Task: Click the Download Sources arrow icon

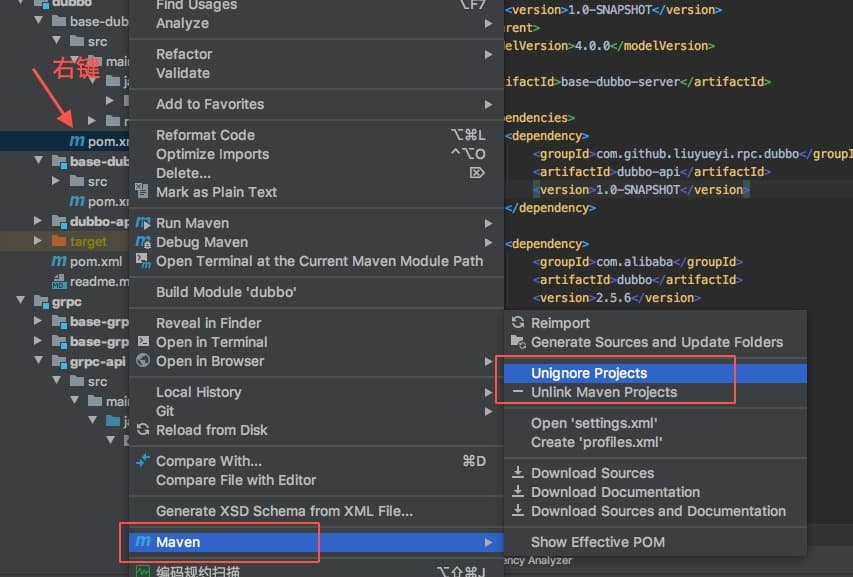Action: click(x=518, y=473)
